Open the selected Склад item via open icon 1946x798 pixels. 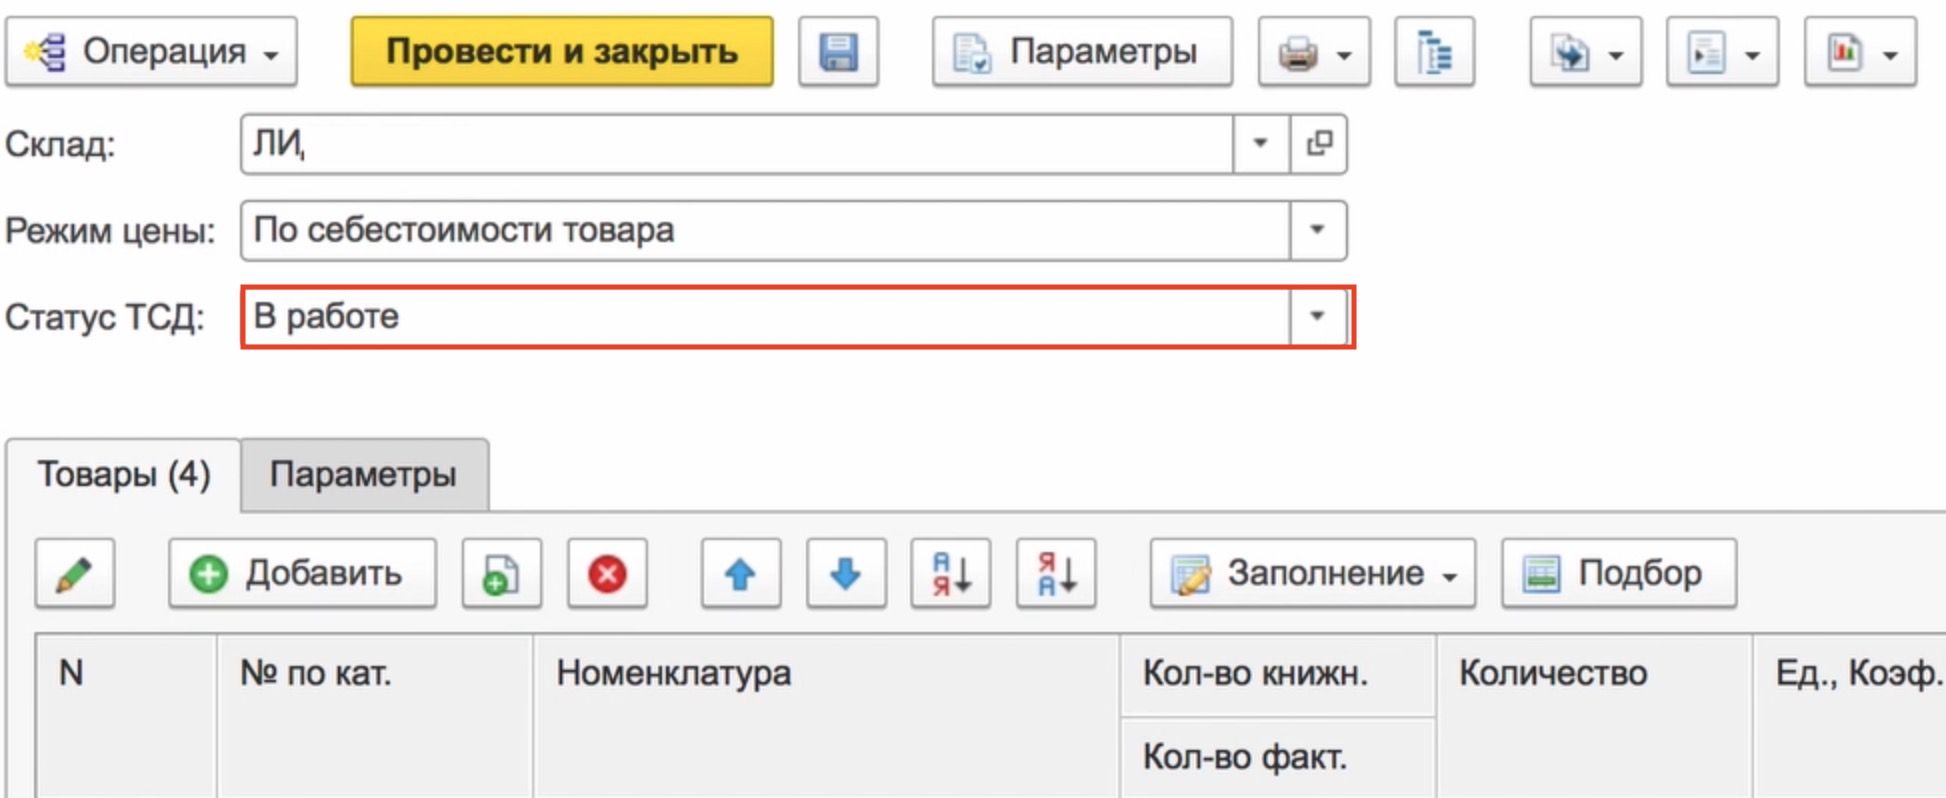(x=1318, y=145)
